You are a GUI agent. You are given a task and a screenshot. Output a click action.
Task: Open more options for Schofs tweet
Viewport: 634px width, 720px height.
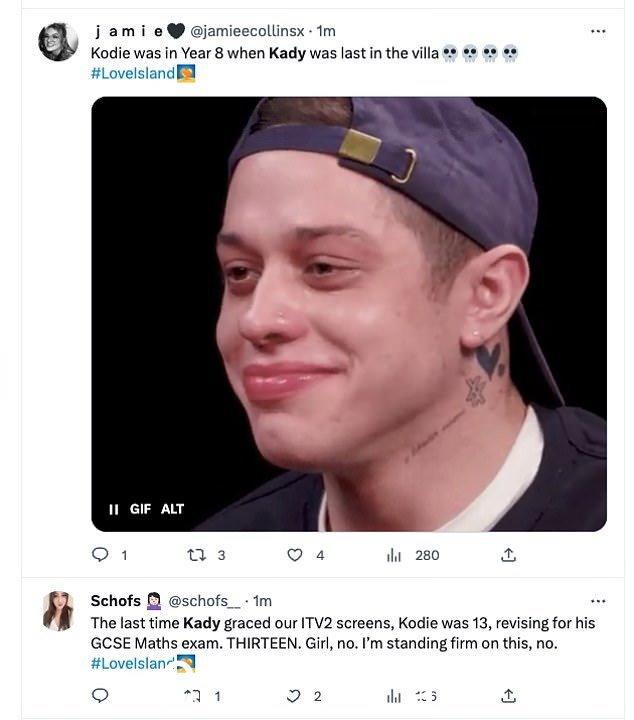598,601
